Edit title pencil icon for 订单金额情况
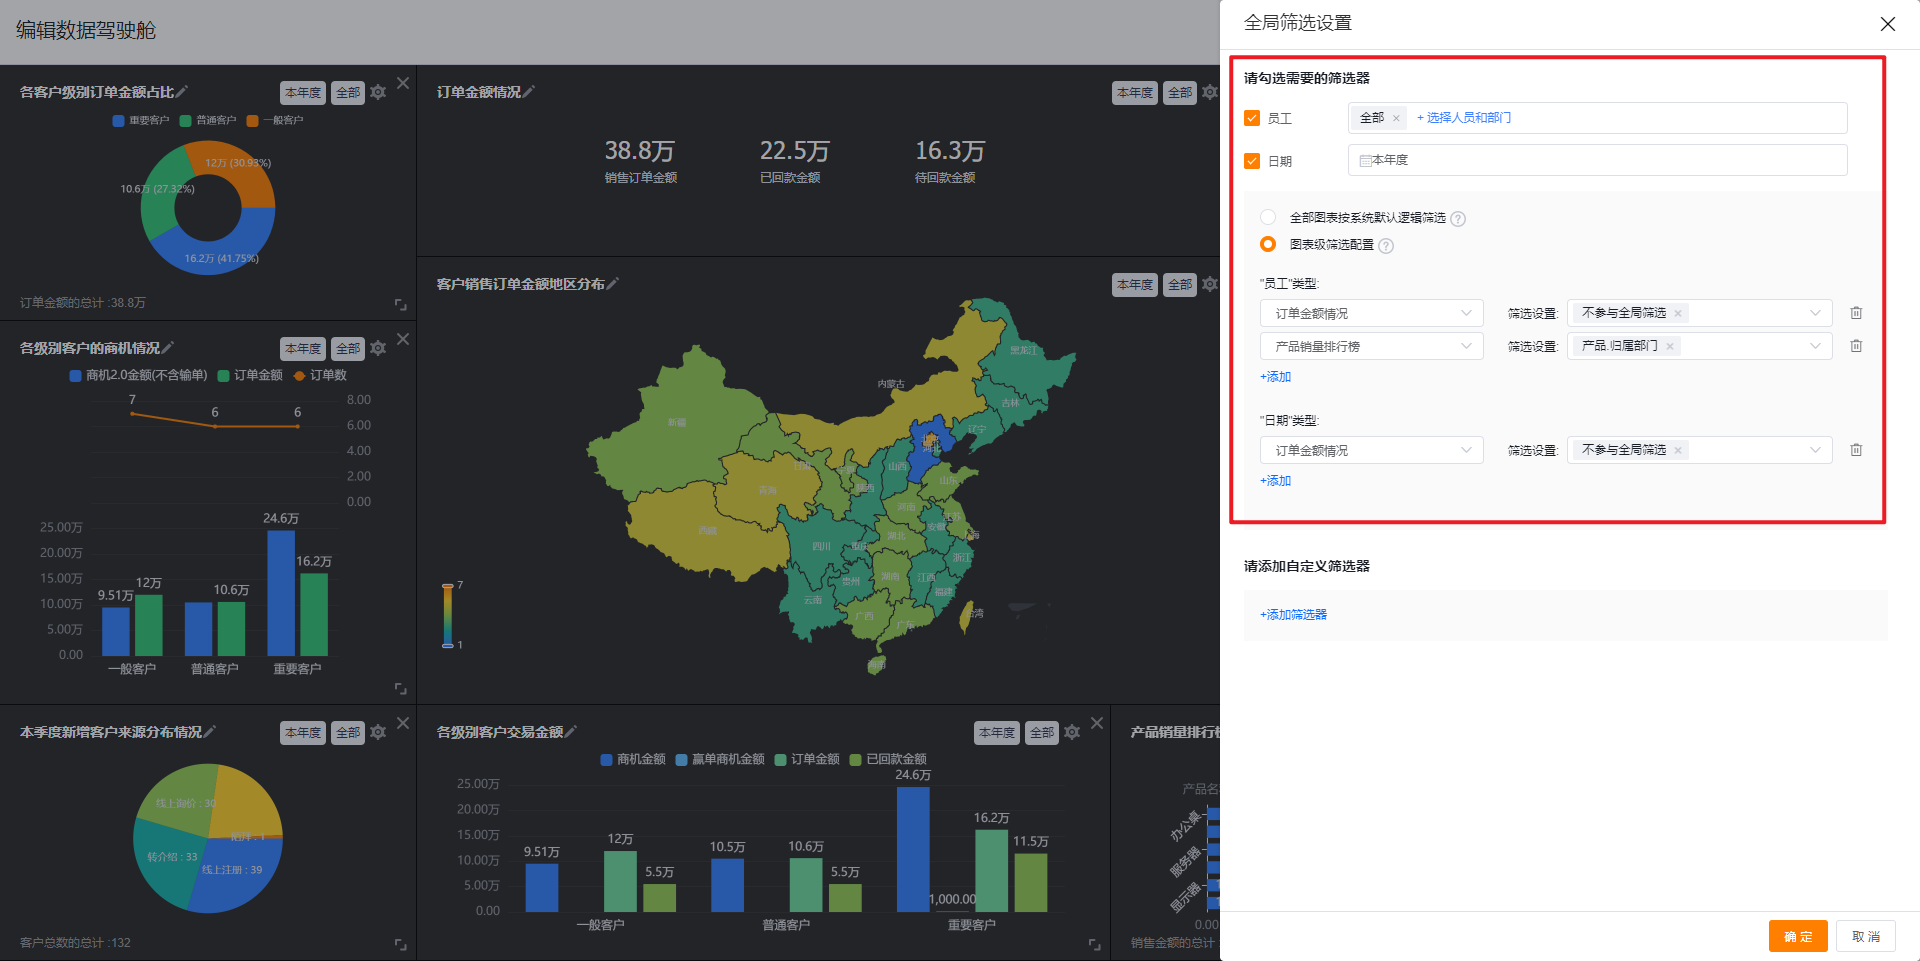The width and height of the screenshot is (1920, 961). coord(529,92)
